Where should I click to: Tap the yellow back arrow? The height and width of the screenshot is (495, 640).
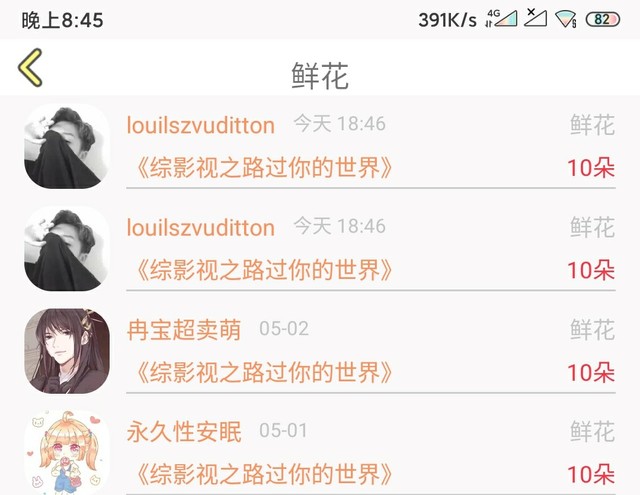pyautogui.click(x=30, y=68)
